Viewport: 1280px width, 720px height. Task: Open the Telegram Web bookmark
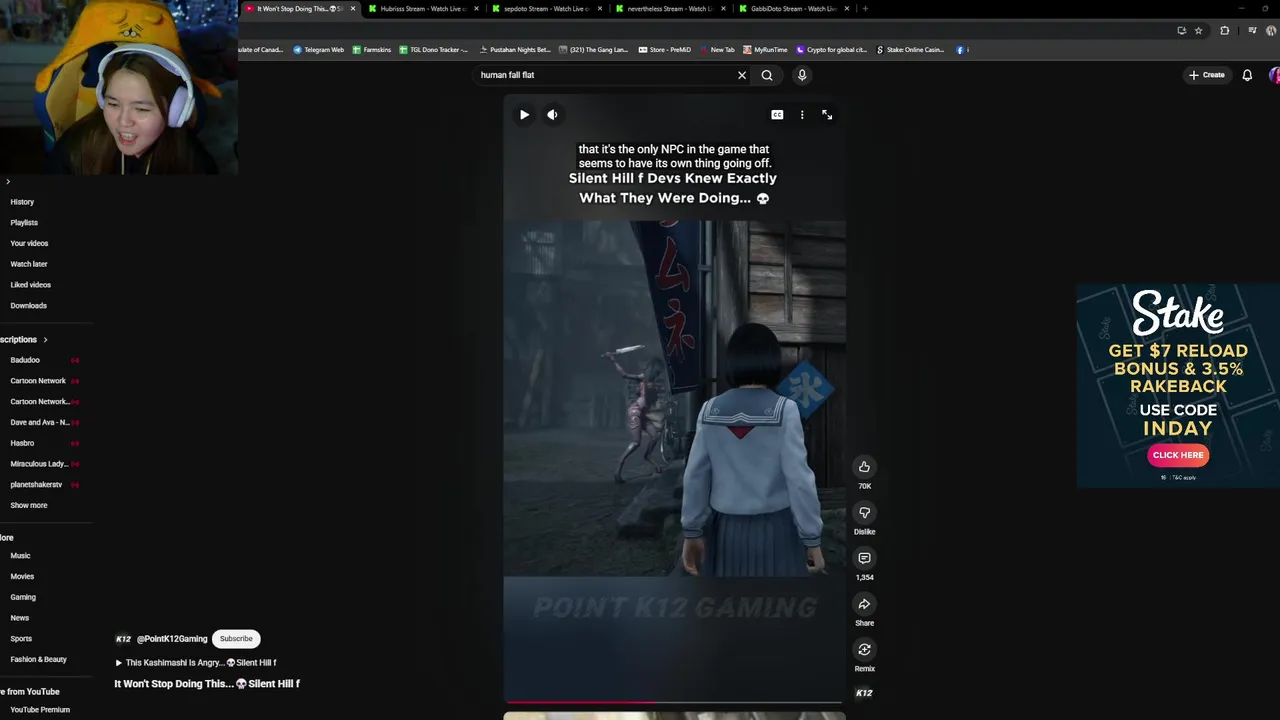point(318,50)
